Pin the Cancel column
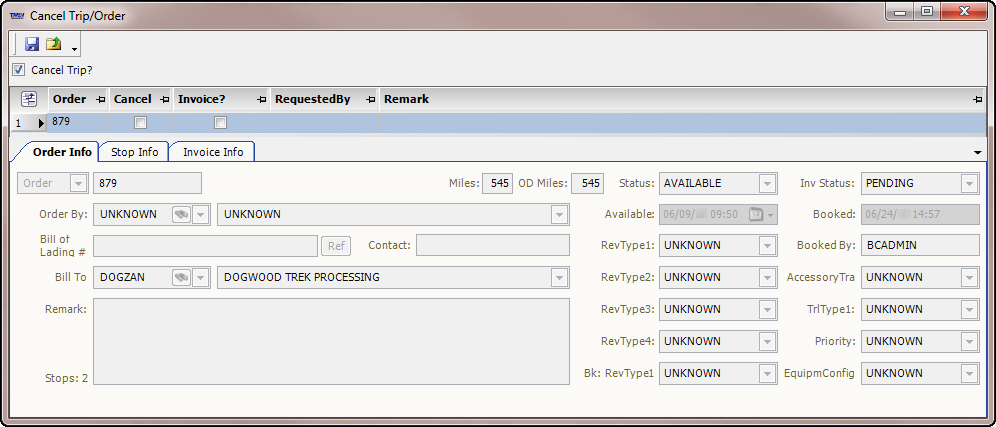 tap(165, 100)
